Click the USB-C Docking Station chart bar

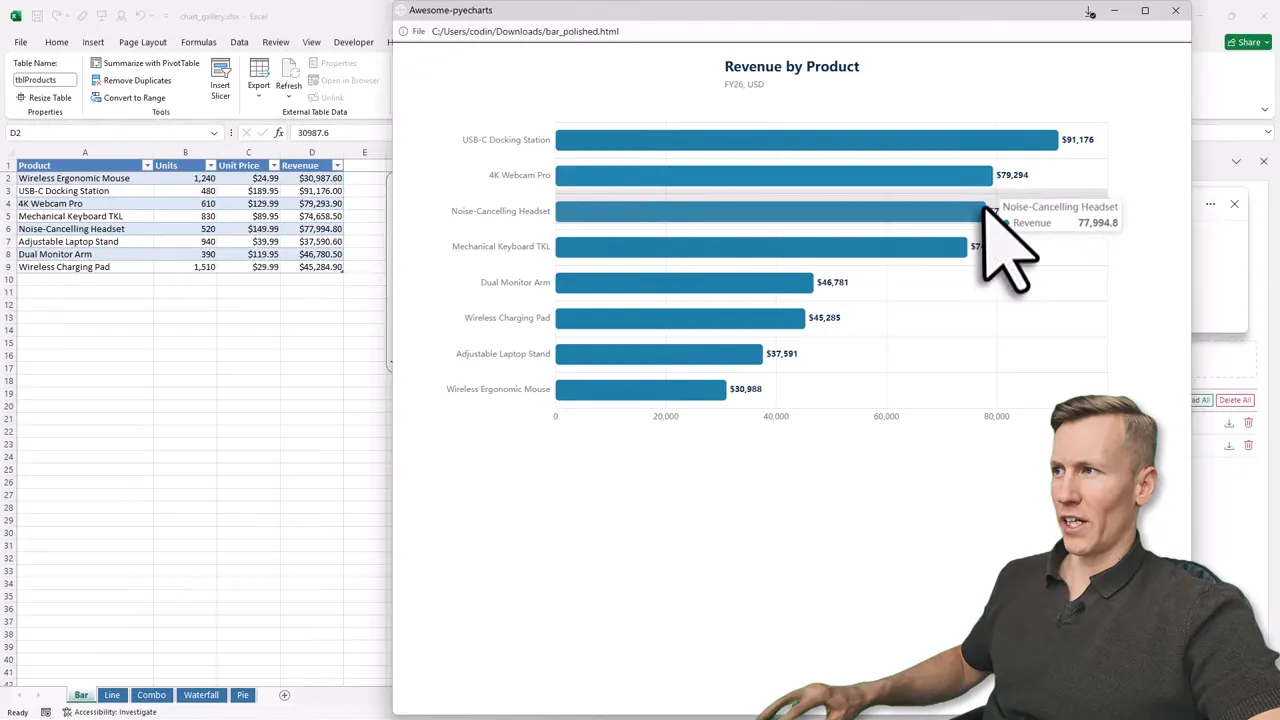coord(806,140)
